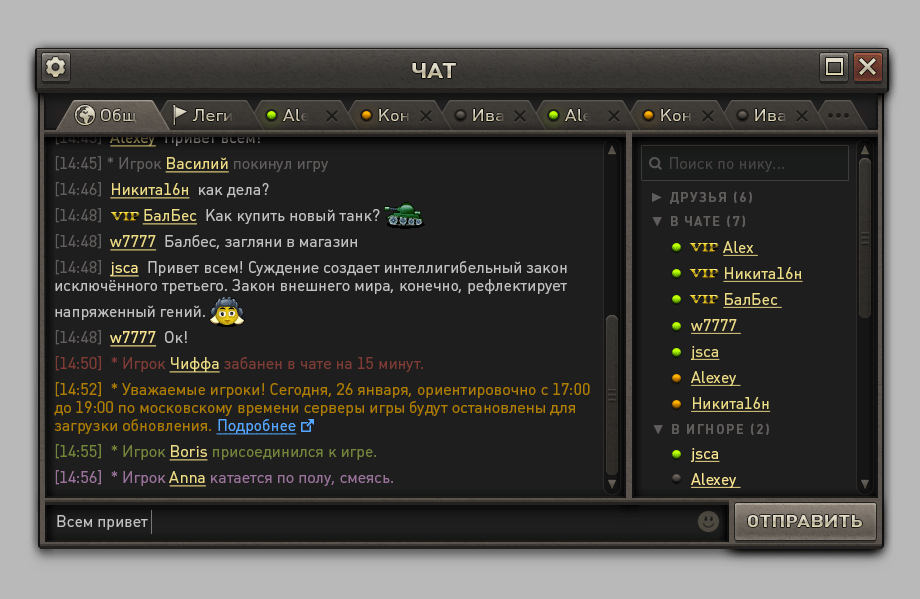920x599 pixels.
Task: Expand the ДРУЗЬЯ (6) group
Action: pos(657,197)
